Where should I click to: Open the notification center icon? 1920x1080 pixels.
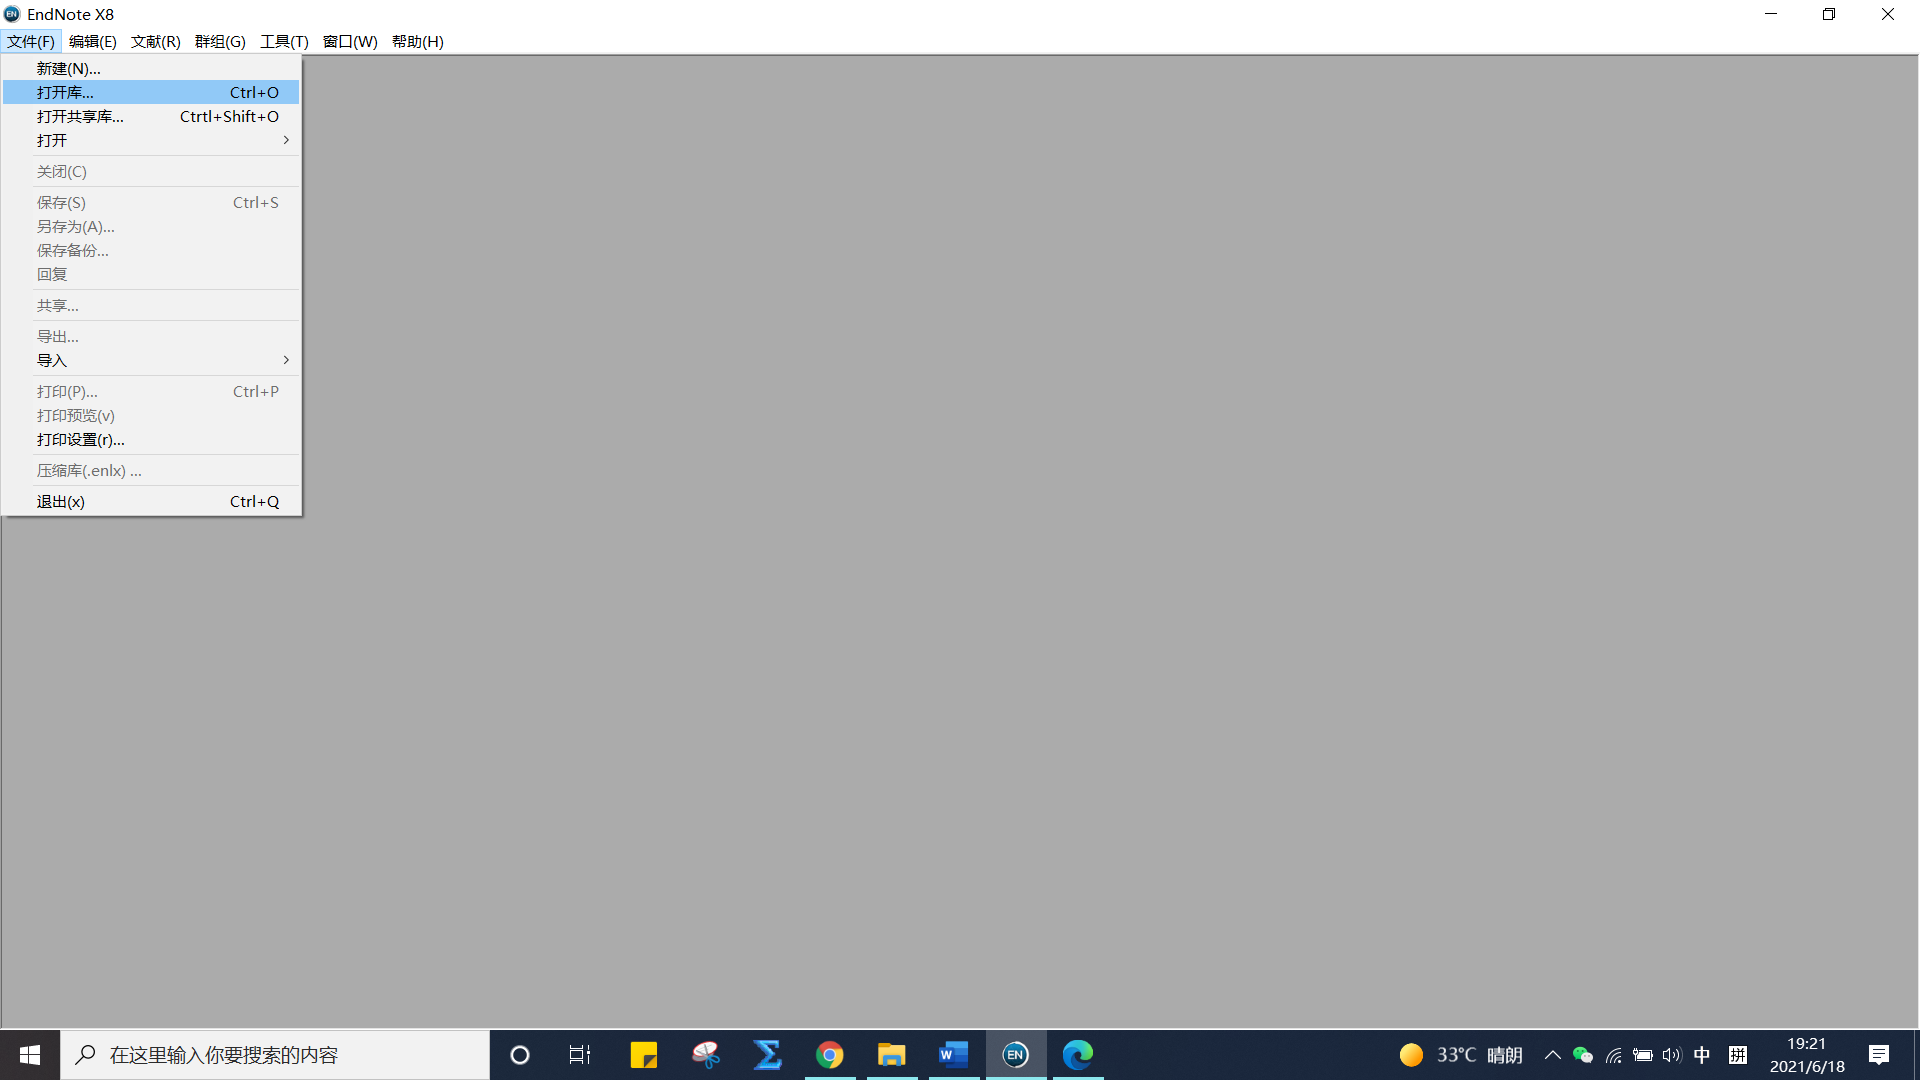tap(1878, 1055)
